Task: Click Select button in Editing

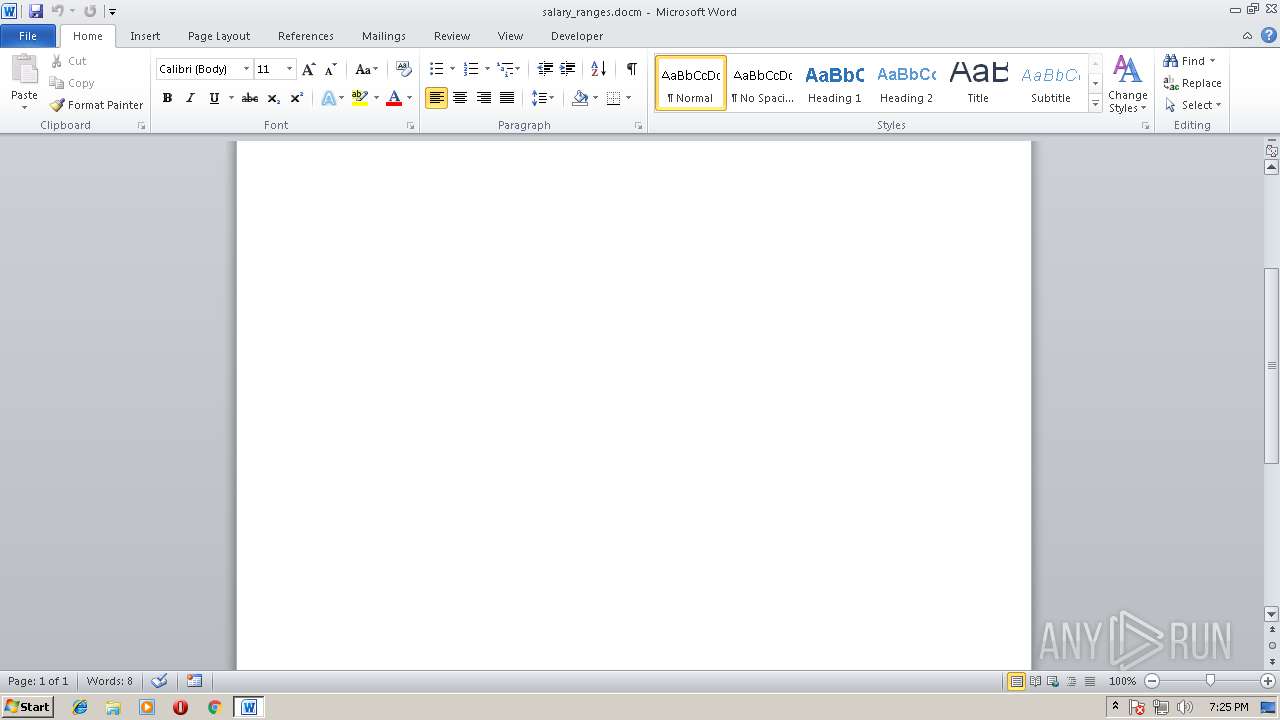Action: pyautogui.click(x=1193, y=105)
